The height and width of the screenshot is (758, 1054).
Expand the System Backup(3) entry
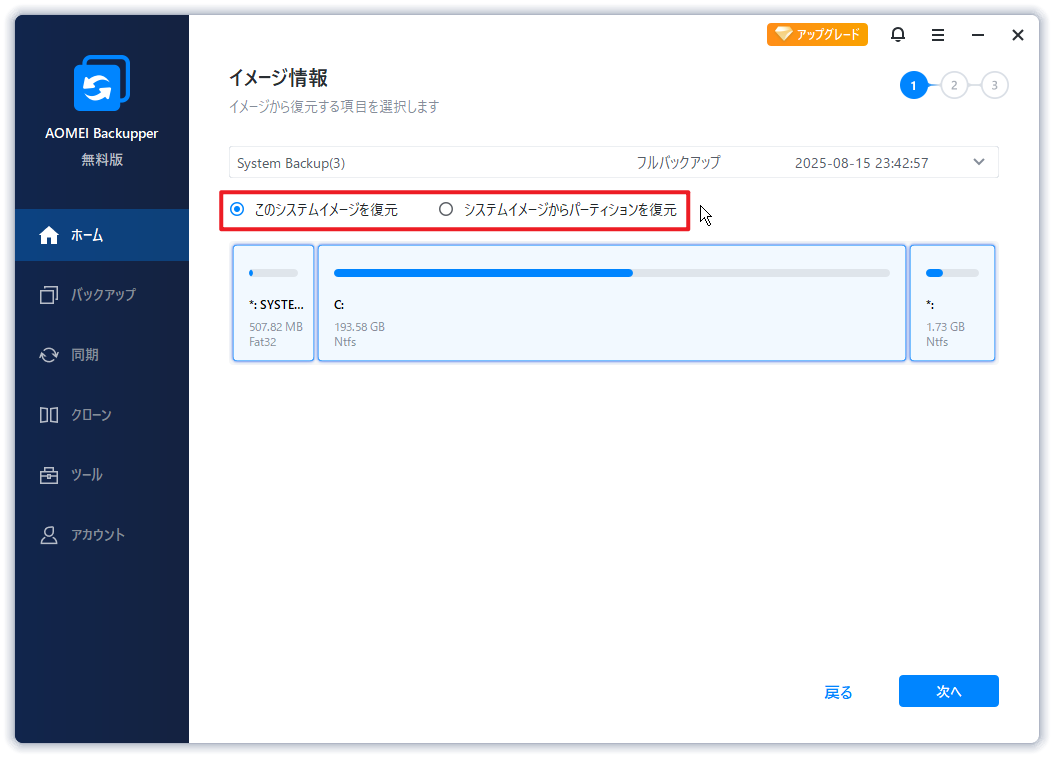pos(978,161)
